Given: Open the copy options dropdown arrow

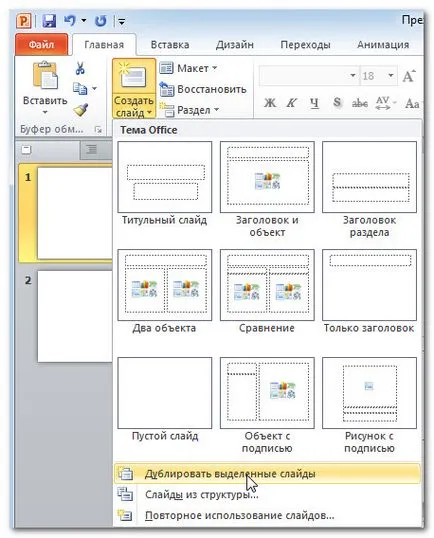Looking at the screenshot, I should [94, 89].
